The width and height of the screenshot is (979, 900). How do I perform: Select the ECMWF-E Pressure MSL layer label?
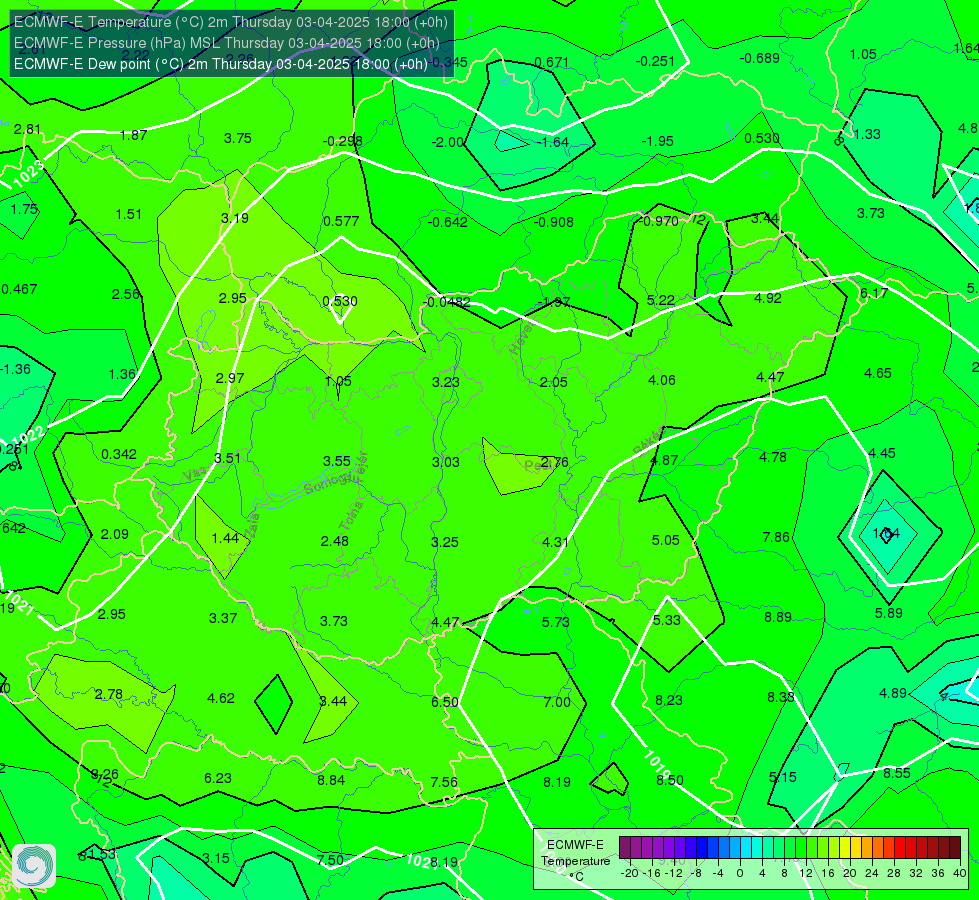coord(227,43)
